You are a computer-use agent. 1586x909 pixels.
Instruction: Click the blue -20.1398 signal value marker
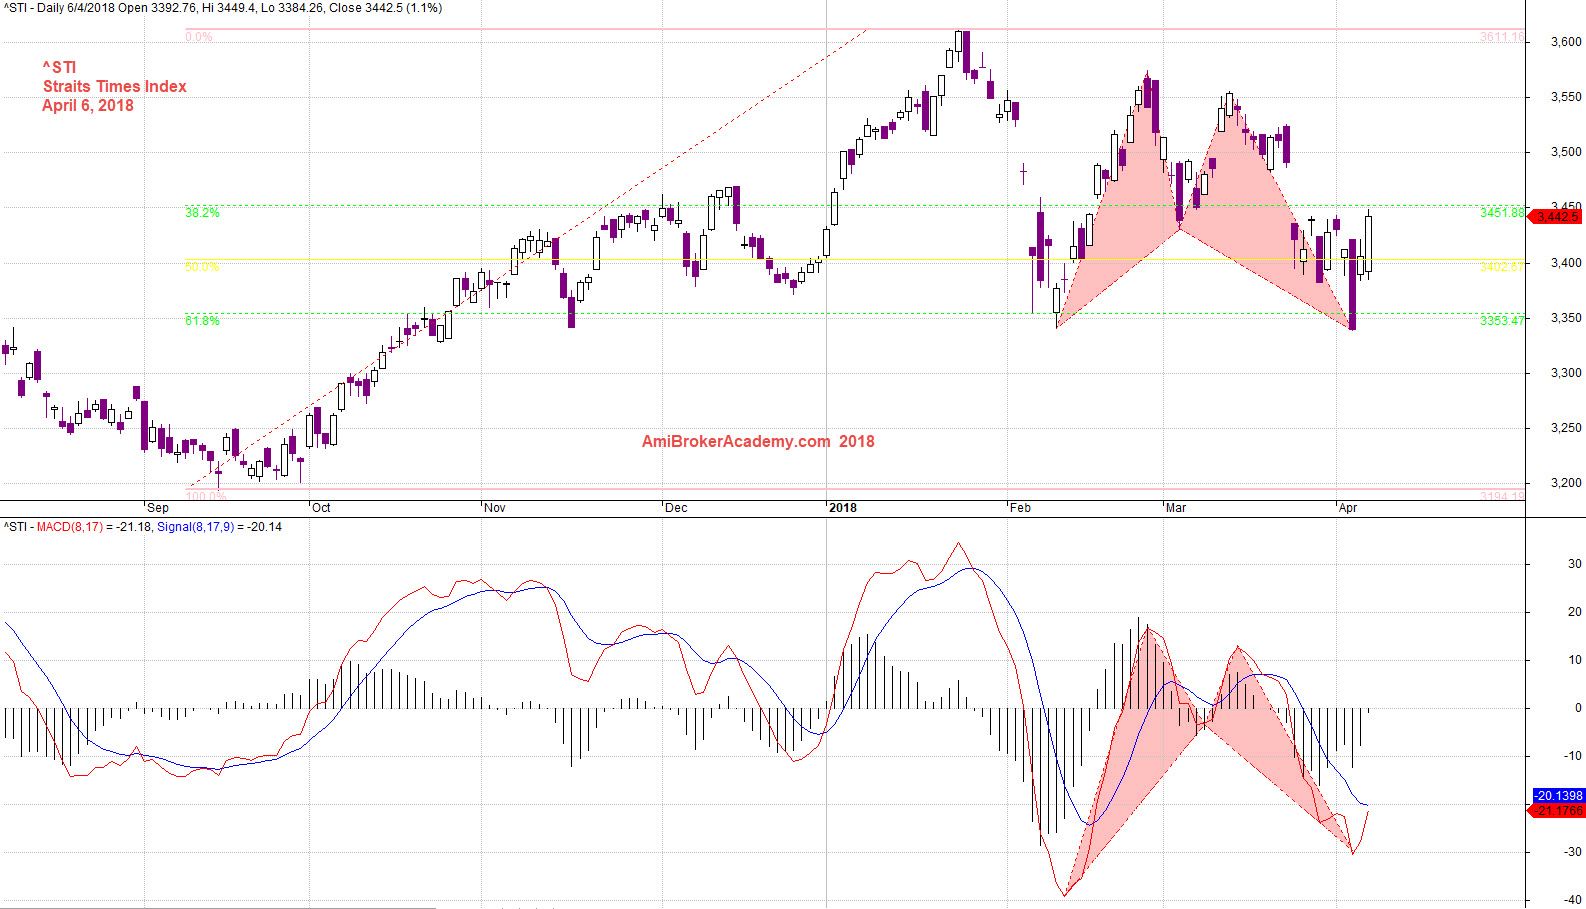(x=1559, y=796)
